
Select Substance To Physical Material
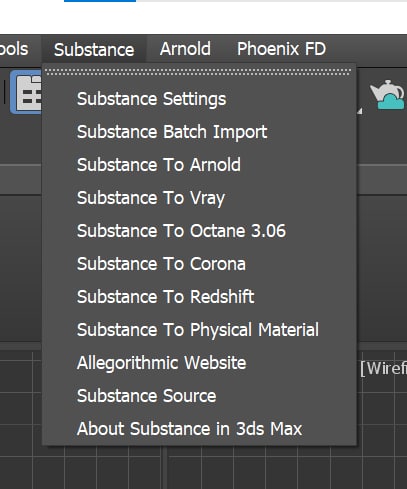(199, 330)
